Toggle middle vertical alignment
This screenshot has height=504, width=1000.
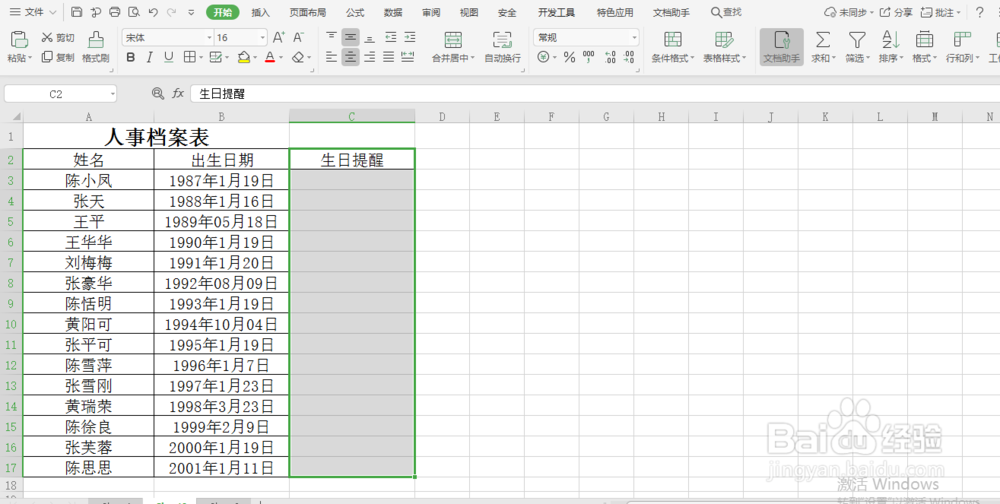350,37
